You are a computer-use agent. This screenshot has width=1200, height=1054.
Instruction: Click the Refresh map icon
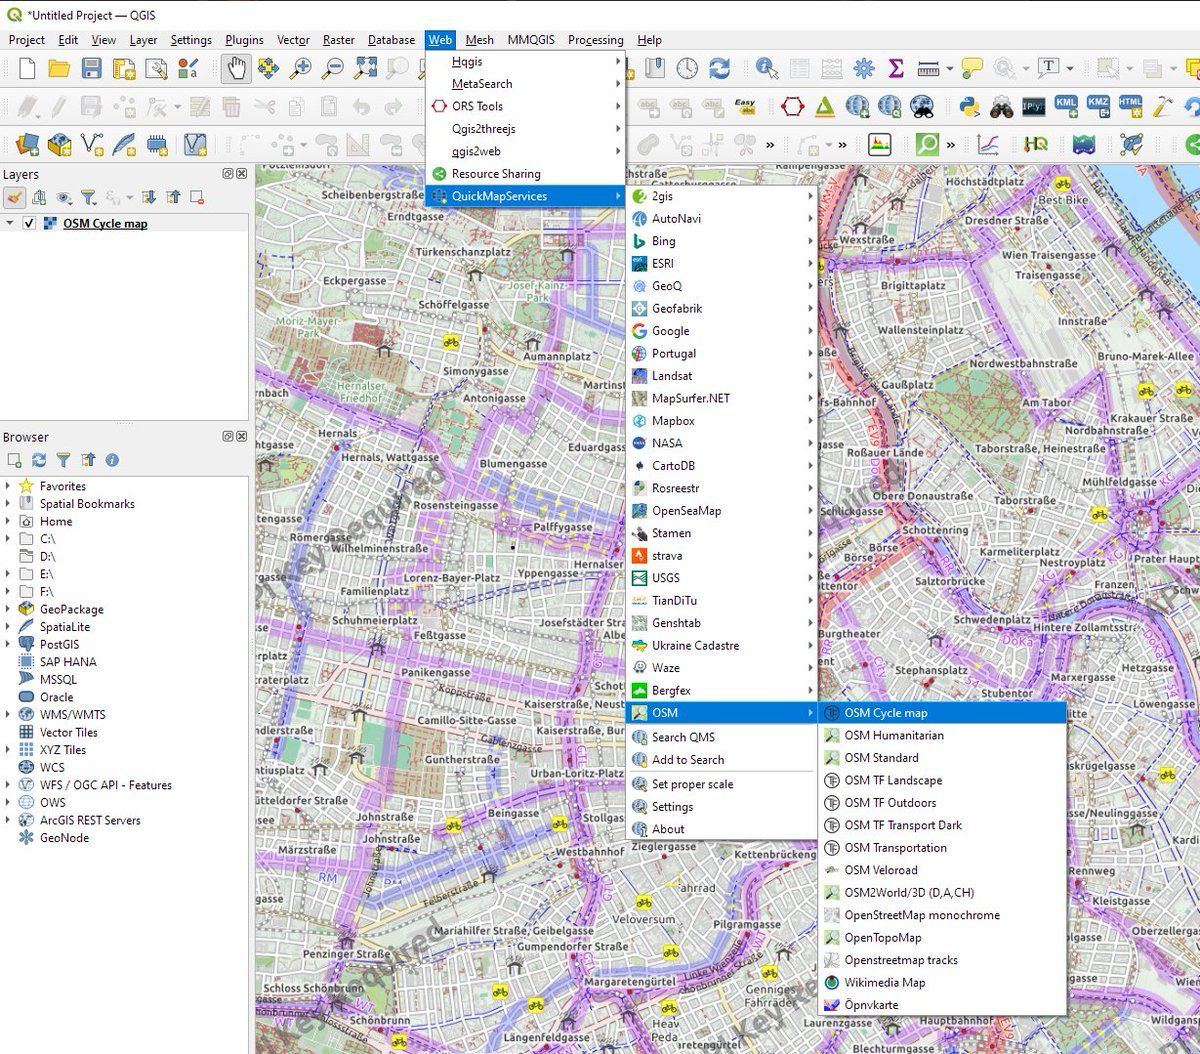(x=719, y=68)
